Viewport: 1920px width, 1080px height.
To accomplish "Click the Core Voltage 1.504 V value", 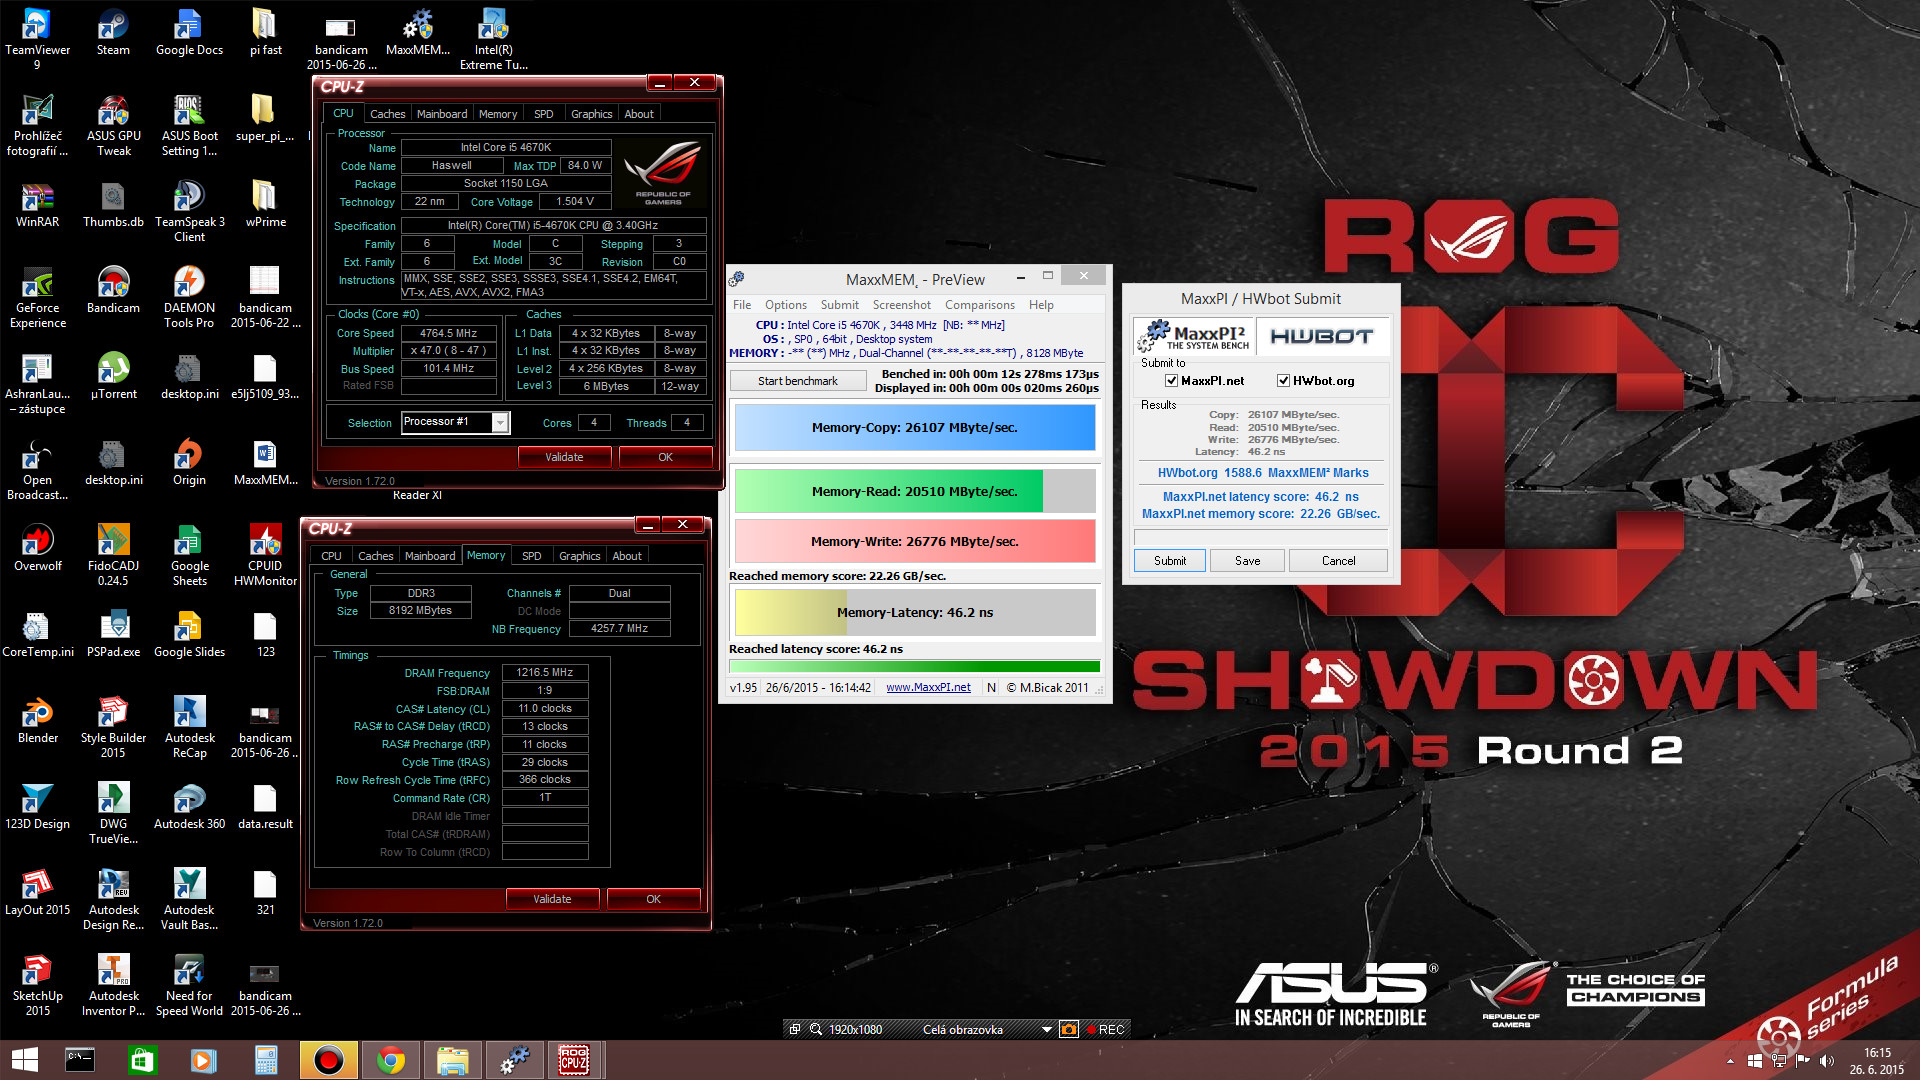I will [x=575, y=202].
